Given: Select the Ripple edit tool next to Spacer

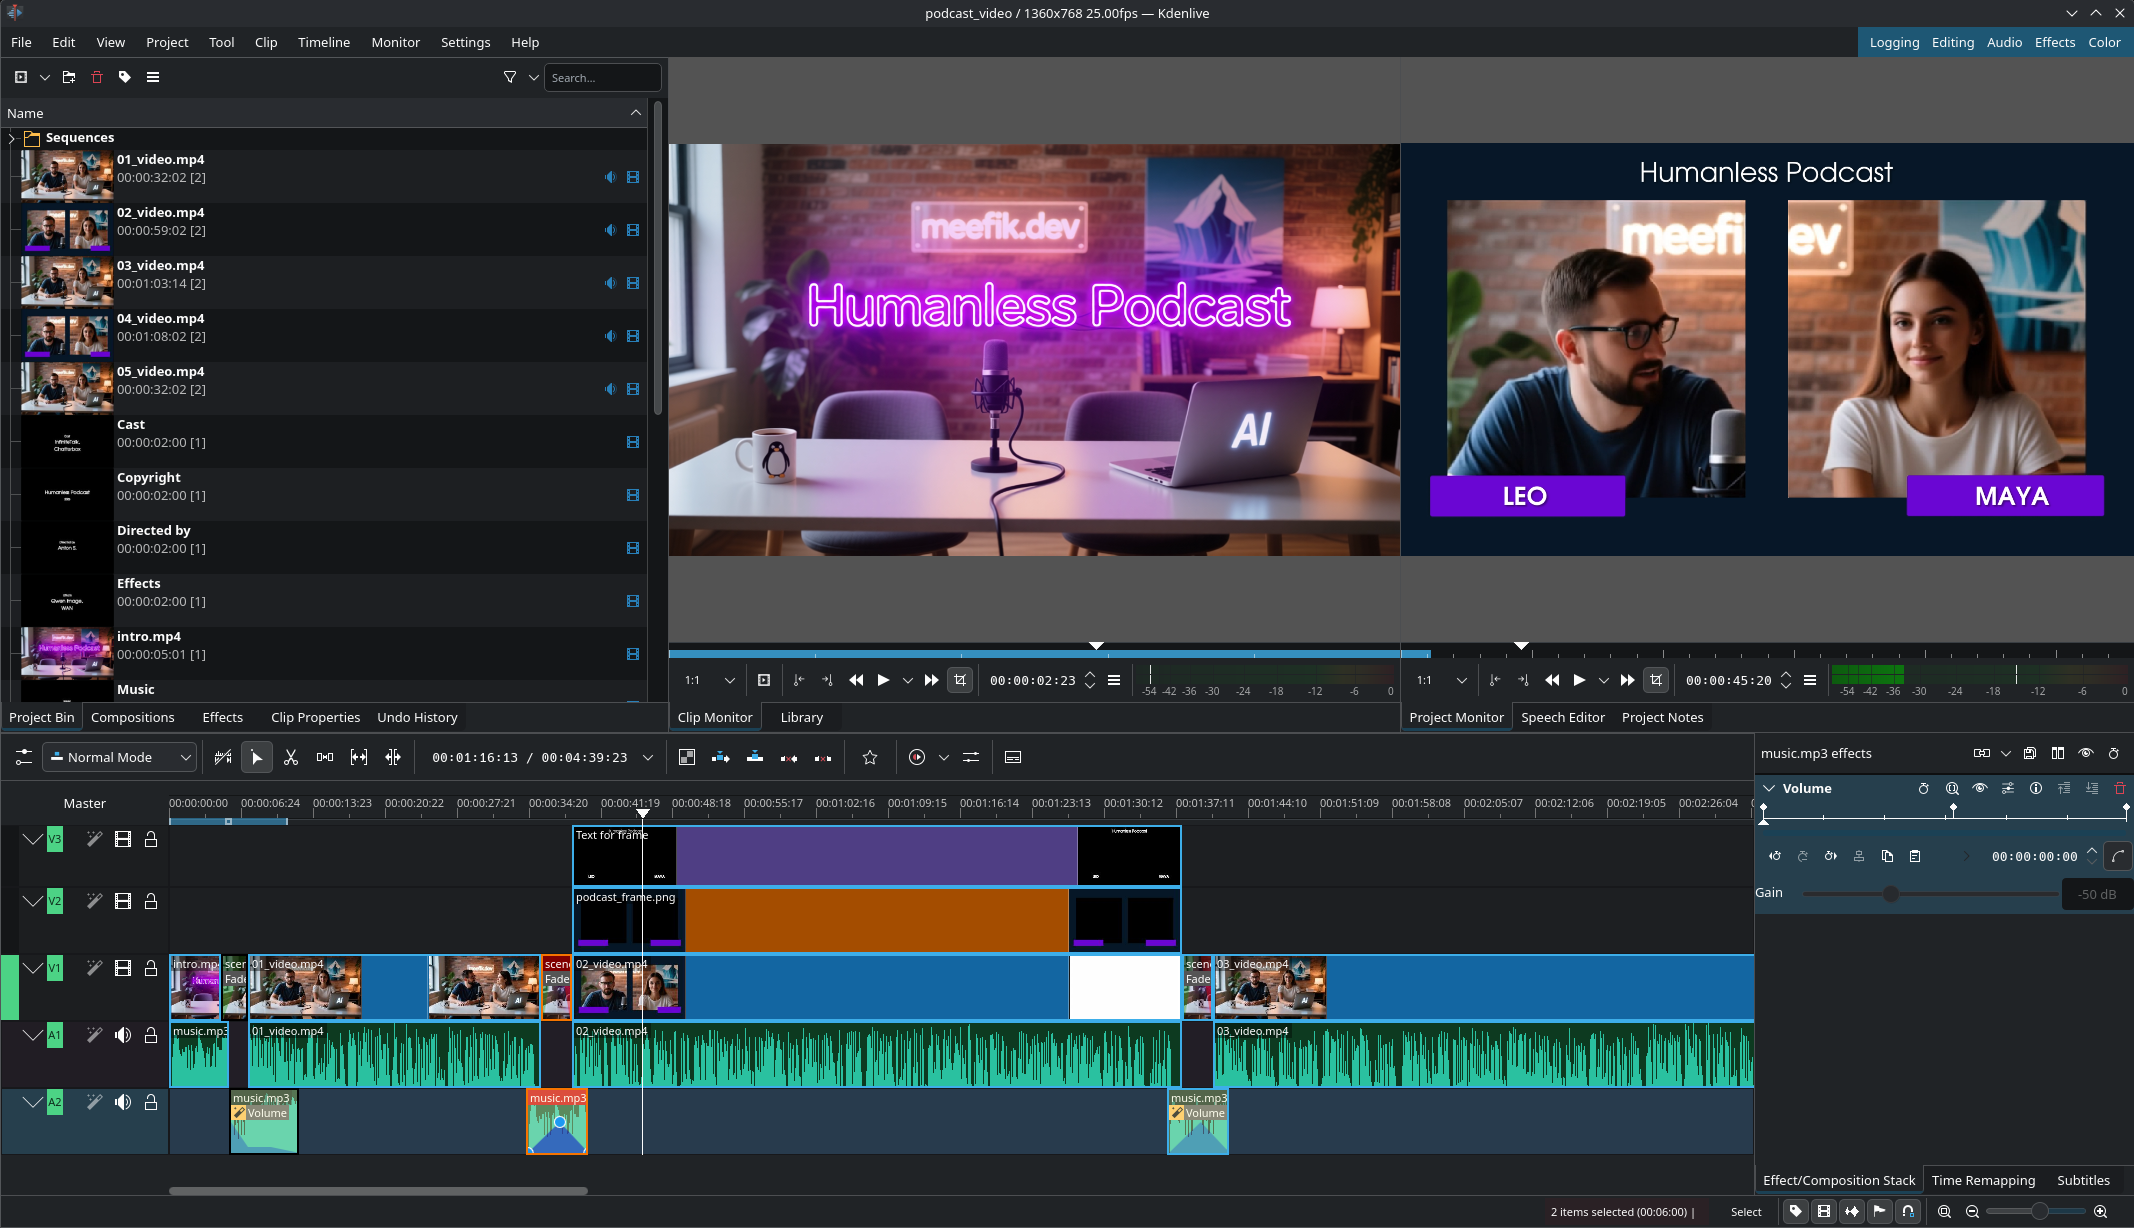Looking at the screenshot, I should 358,757.
